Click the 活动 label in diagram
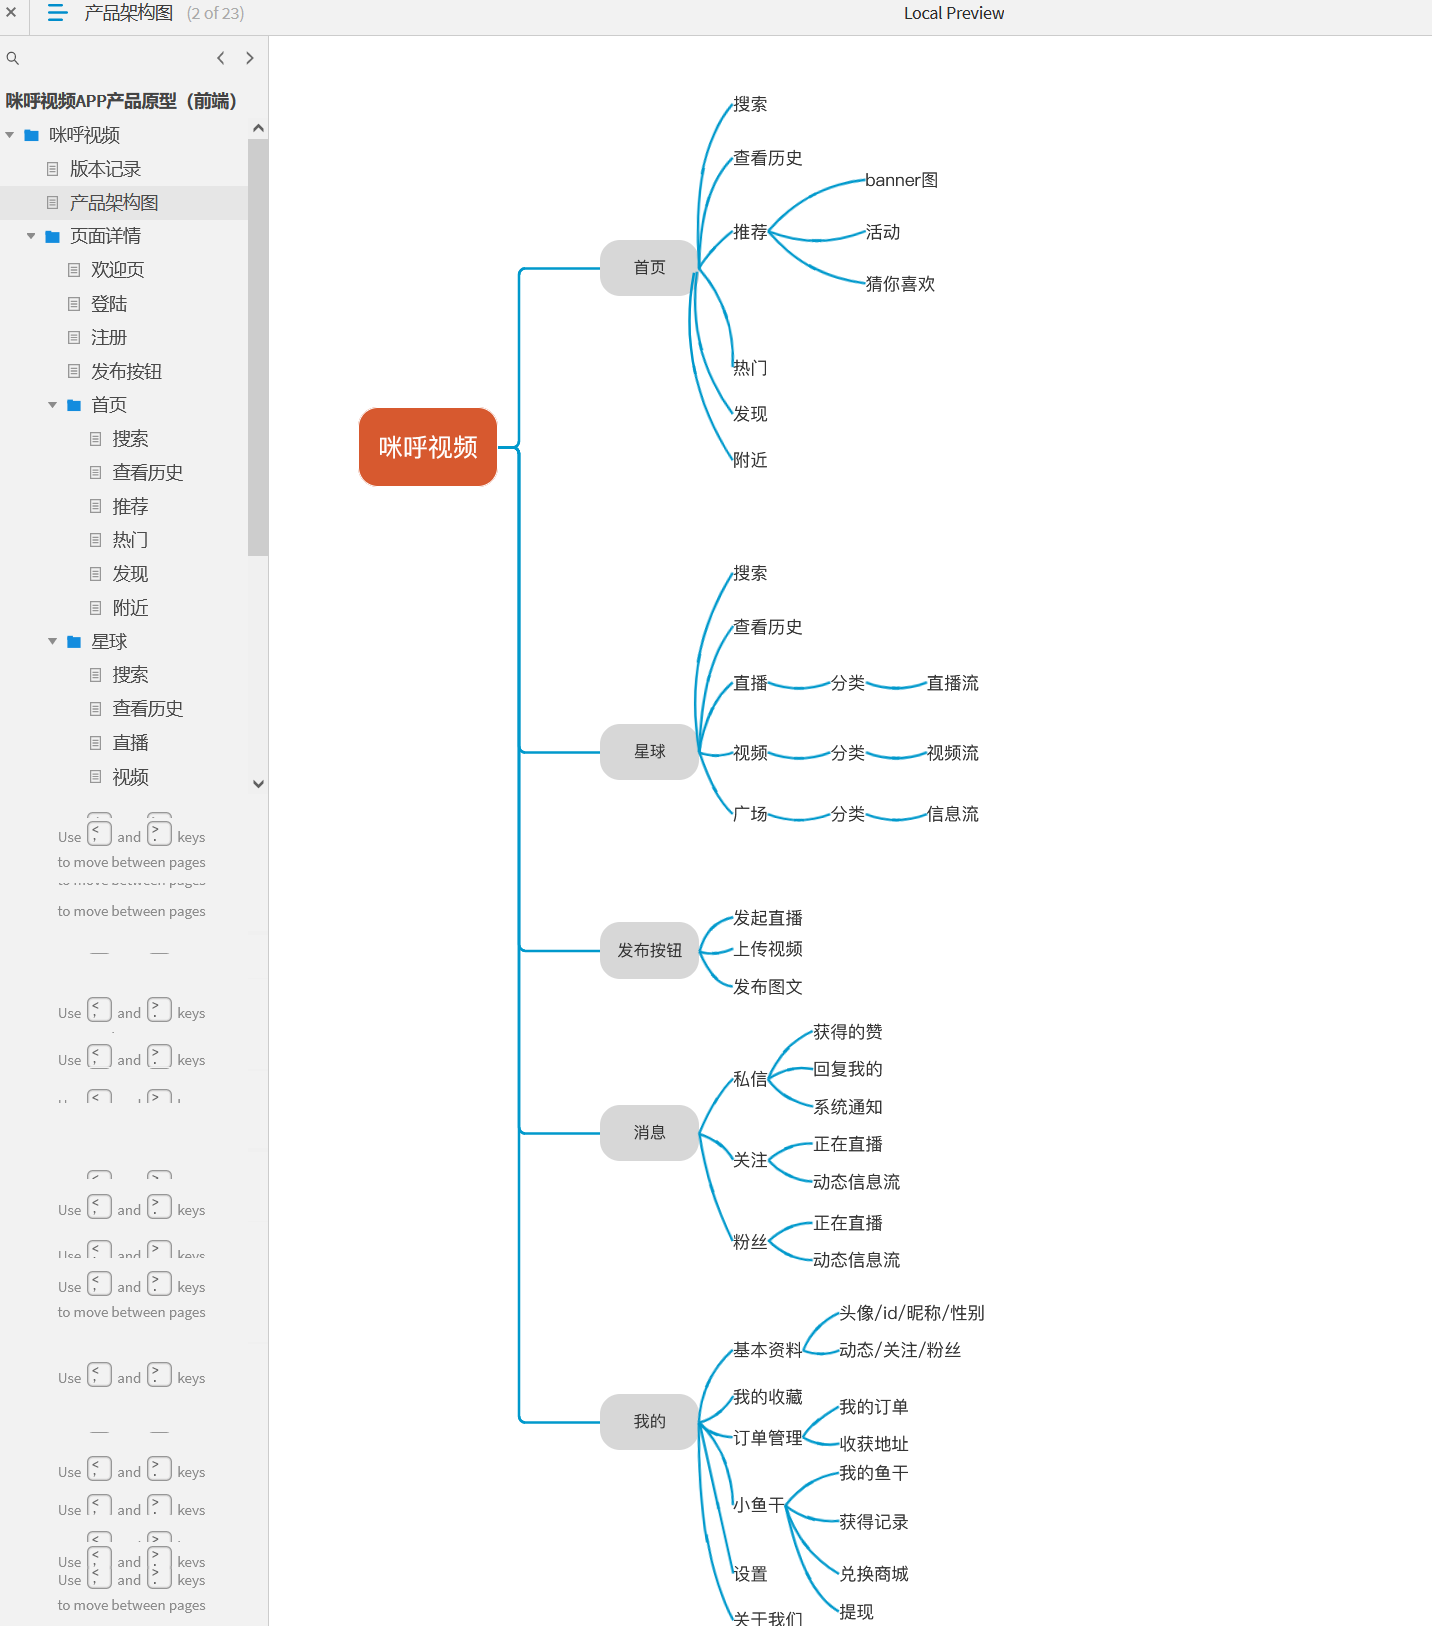 [x=883, y=232]
